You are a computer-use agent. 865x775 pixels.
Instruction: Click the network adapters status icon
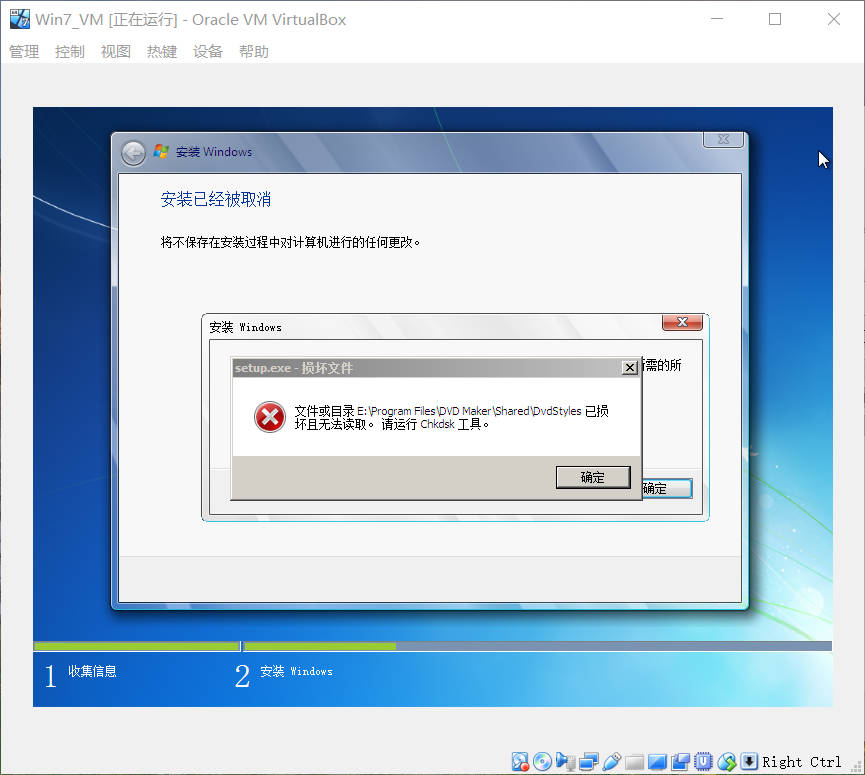click(589, 762)
